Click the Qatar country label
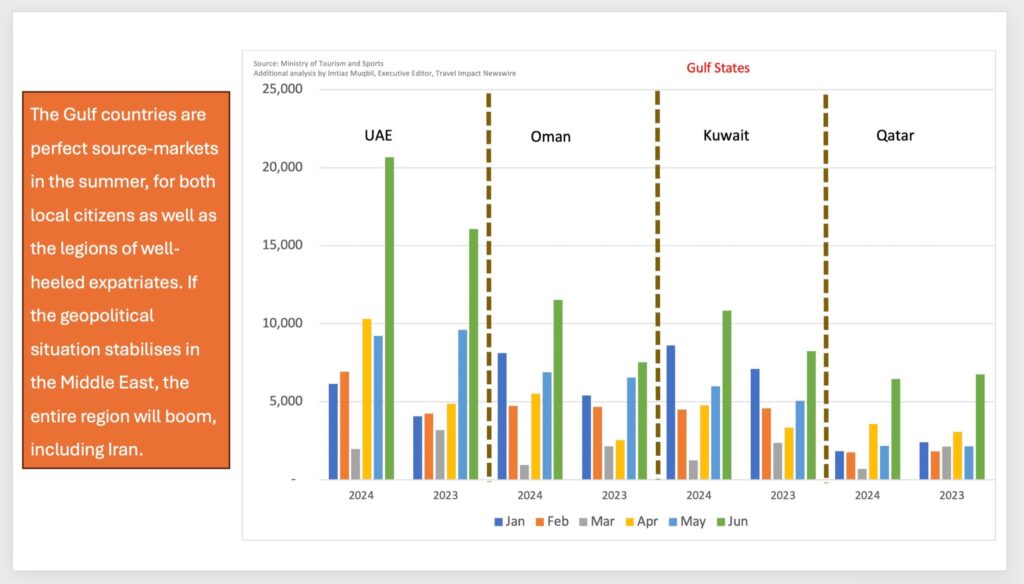Screen dimensions: 1024x584 point(895,136)
